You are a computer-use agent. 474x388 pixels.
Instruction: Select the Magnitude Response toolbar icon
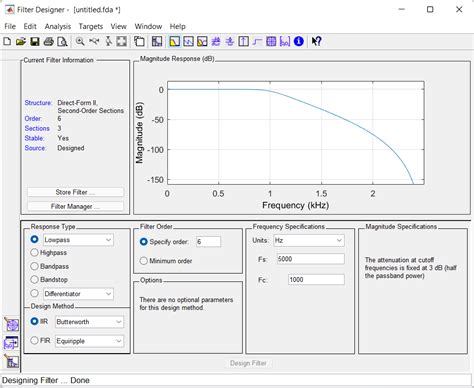[175, 42]
